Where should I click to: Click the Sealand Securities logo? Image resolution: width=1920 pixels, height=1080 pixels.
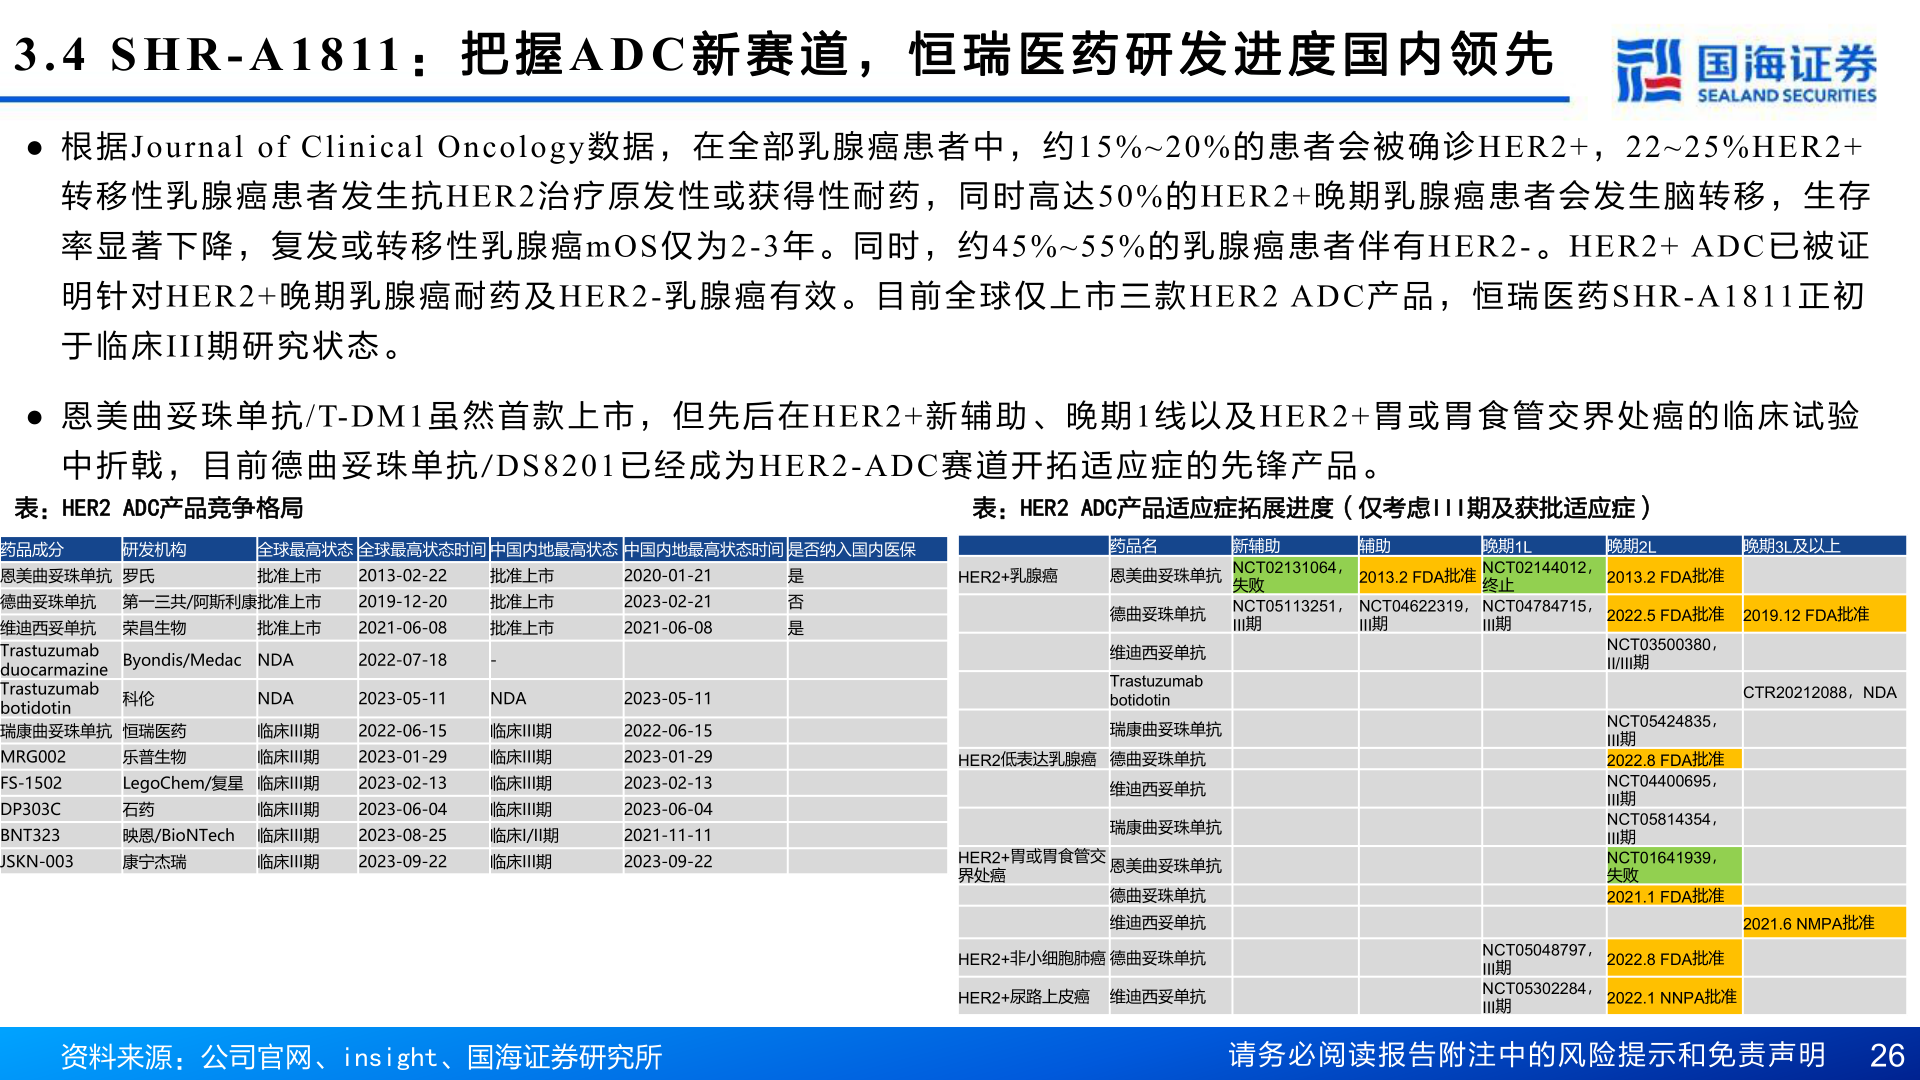coord(1746,70)
